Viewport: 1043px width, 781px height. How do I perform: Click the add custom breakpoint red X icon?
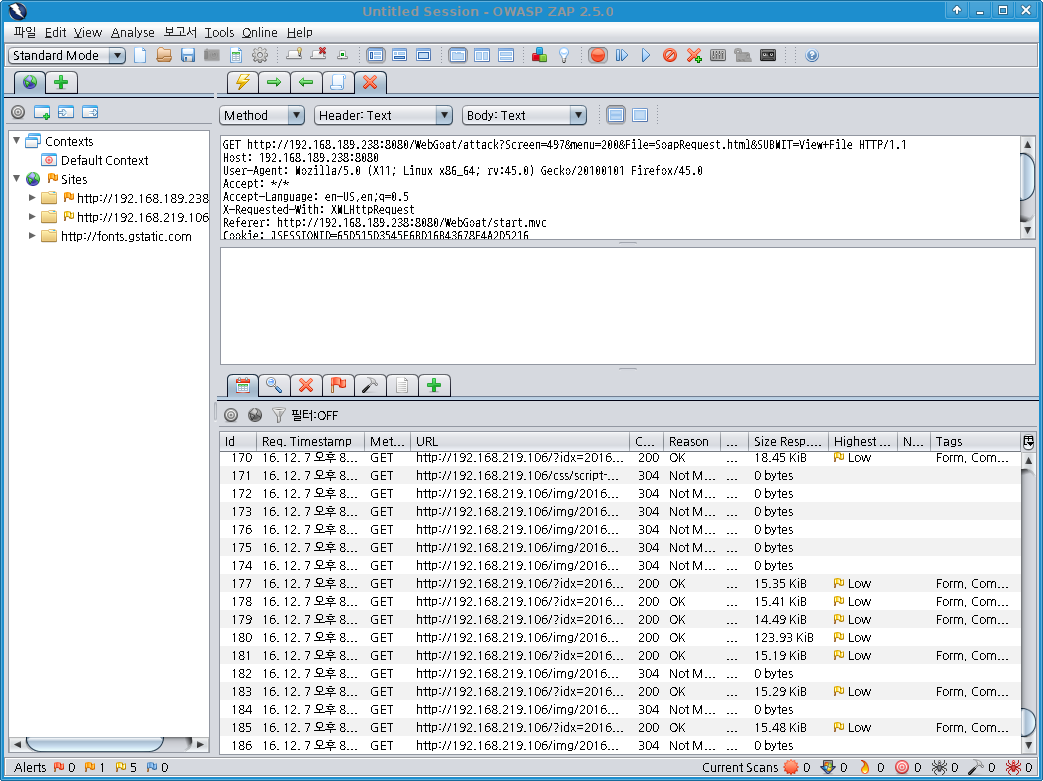pos(694,55)
